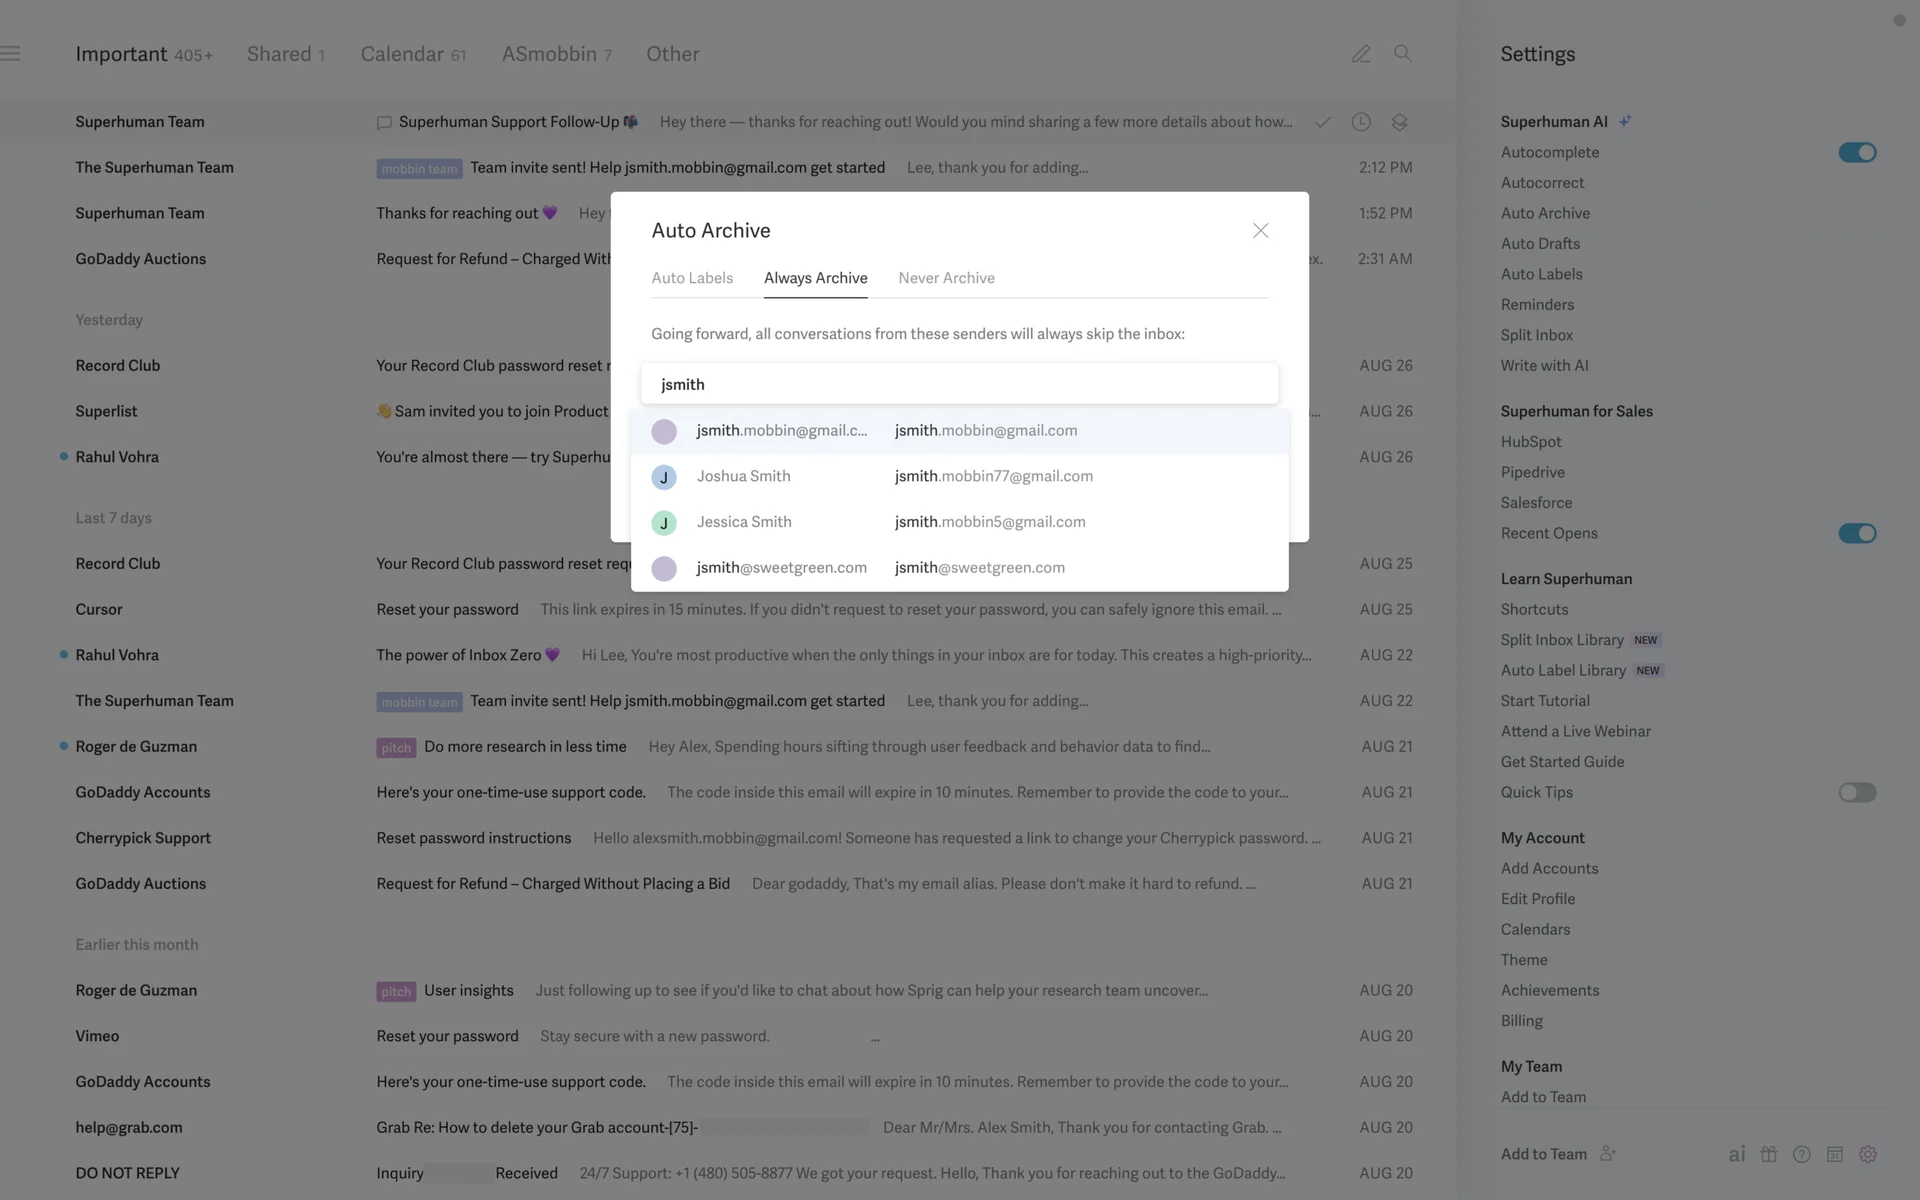
Task: Enable the Quick Tips toggle
Action: point(1857,792)
